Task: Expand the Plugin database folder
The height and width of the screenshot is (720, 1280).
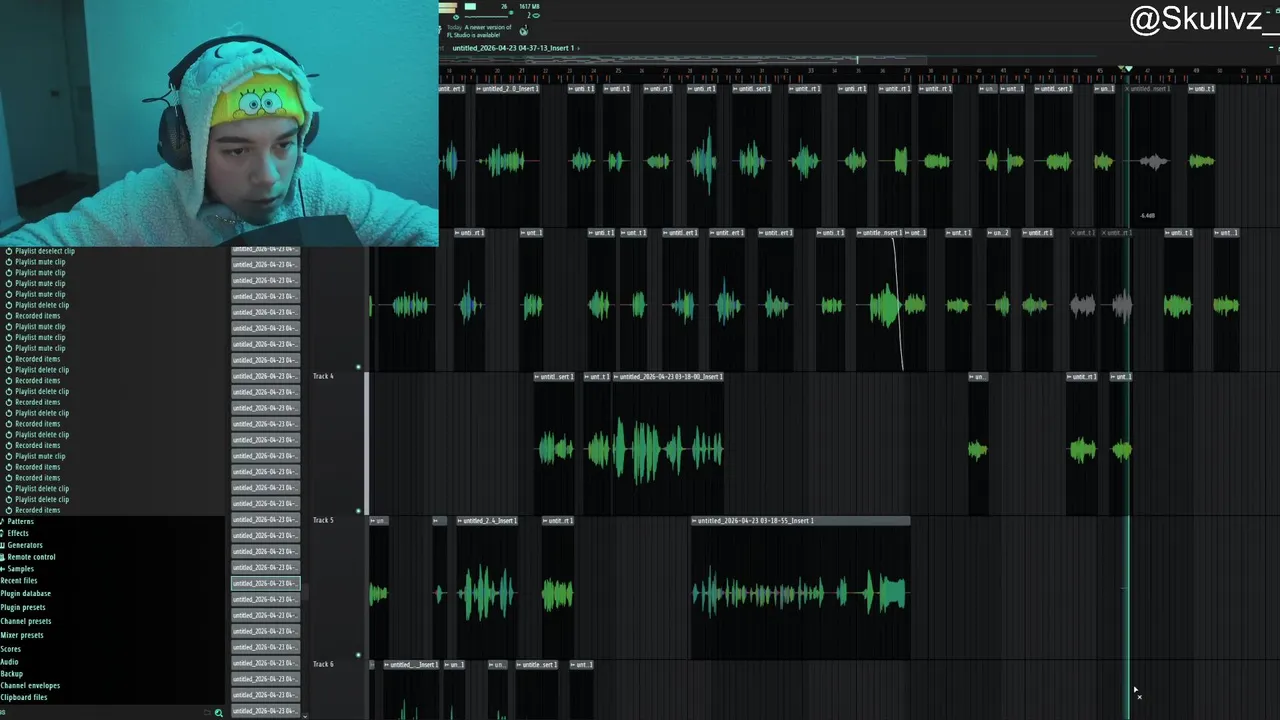Action: 26,593
